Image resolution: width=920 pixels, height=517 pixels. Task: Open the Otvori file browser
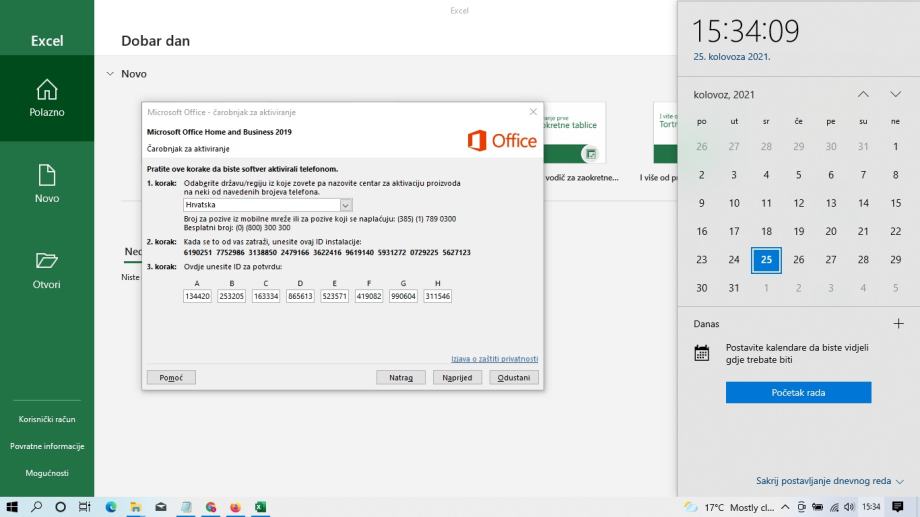(47, 270)
